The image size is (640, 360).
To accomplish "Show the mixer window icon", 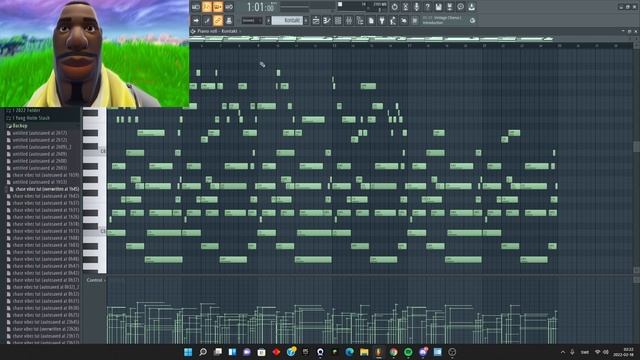I will [349, 20].
